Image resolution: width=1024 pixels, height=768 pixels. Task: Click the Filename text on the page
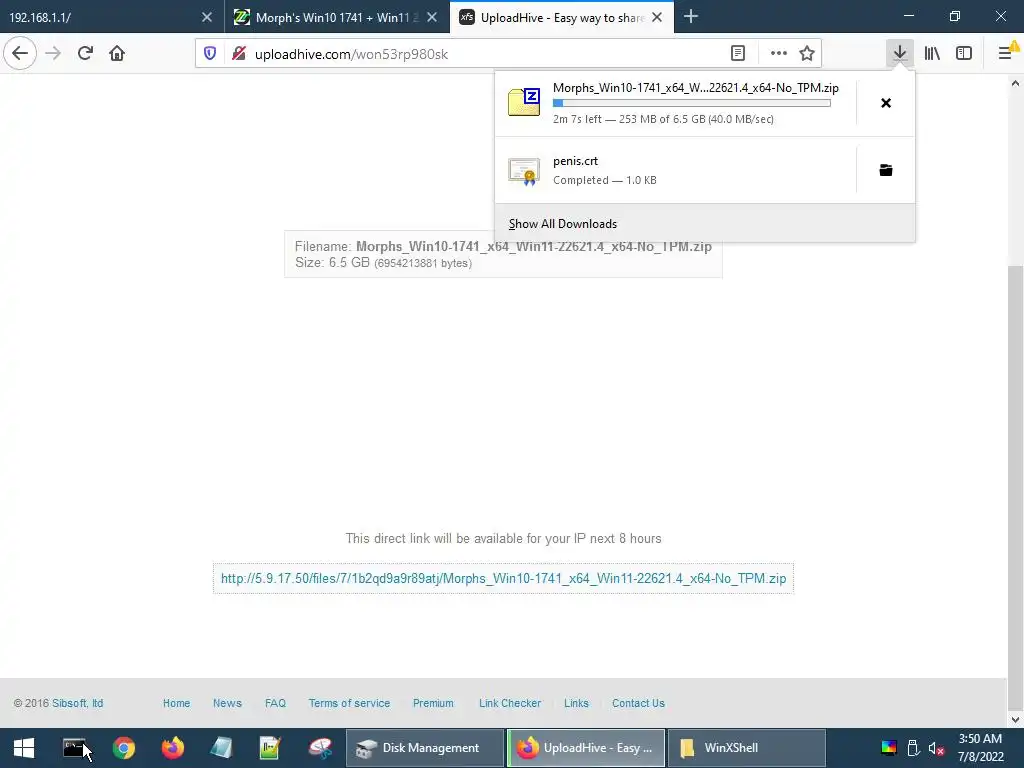point(503,247)
